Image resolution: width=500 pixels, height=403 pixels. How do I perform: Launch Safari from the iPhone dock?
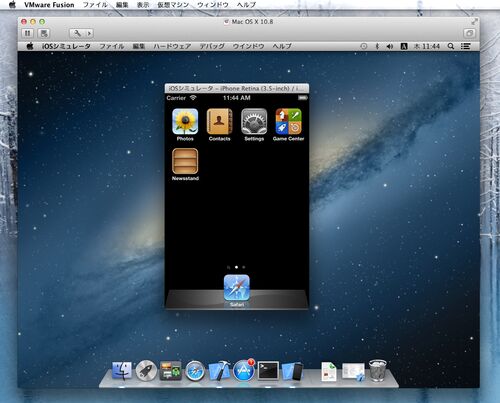coord(237,288)
